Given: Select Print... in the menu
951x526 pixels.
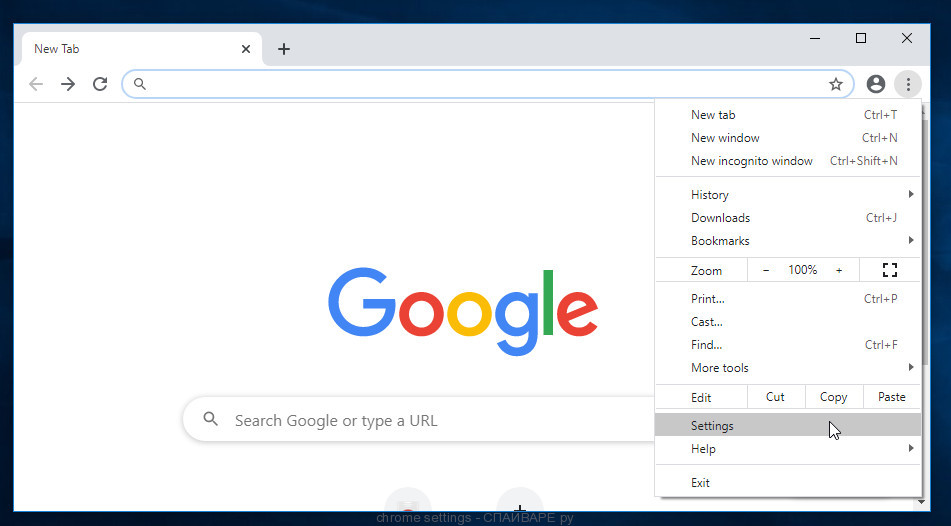Looking at the screenshot, I should click(788, 298).
